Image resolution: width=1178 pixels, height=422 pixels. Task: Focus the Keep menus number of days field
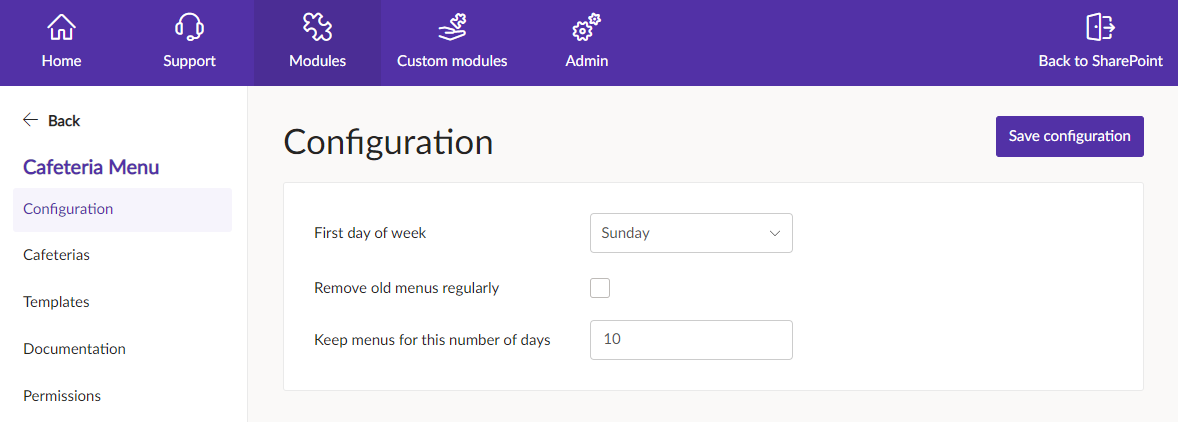click(691, 339)
